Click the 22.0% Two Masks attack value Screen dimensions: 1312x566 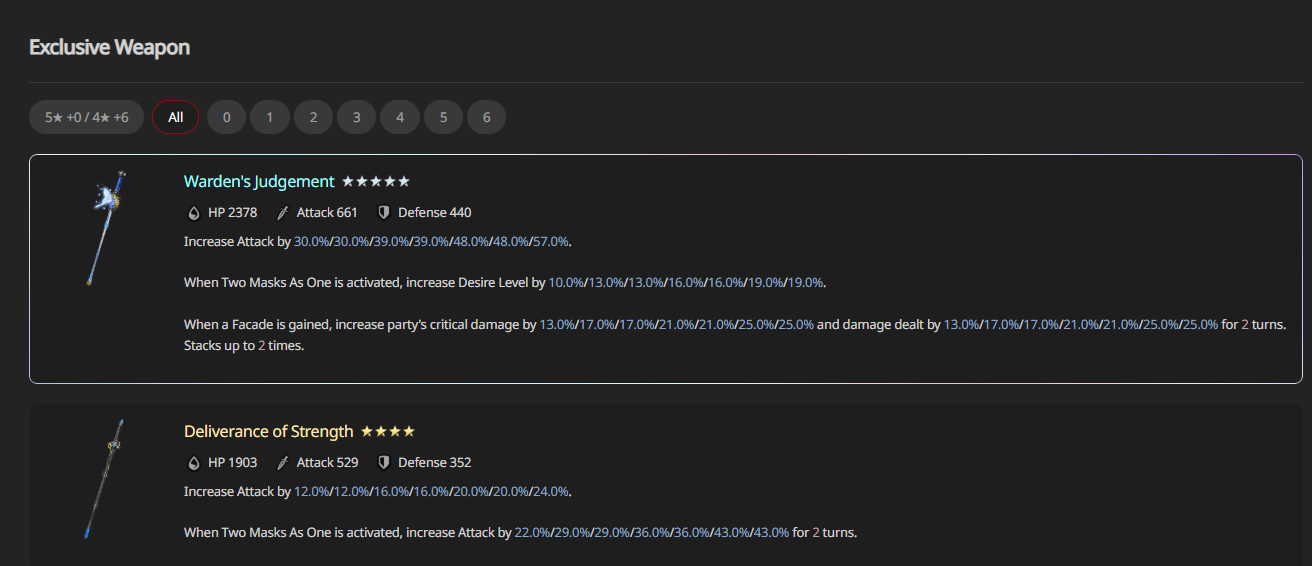(532, 532)
